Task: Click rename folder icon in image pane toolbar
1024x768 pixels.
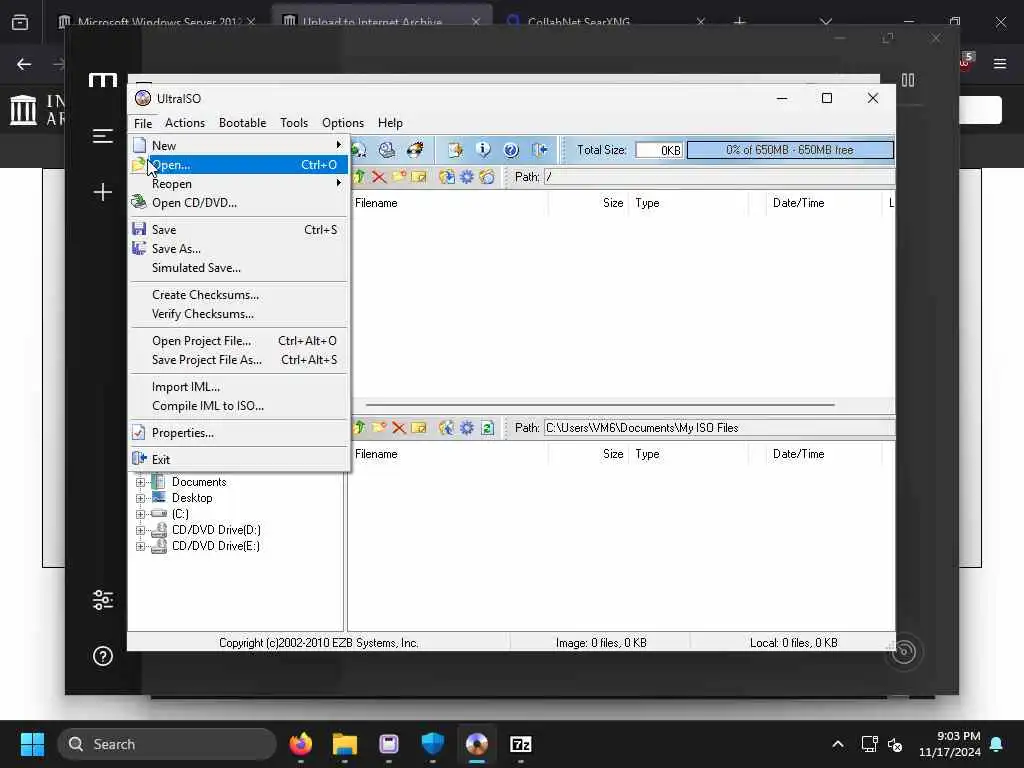Action: point(419,177)
